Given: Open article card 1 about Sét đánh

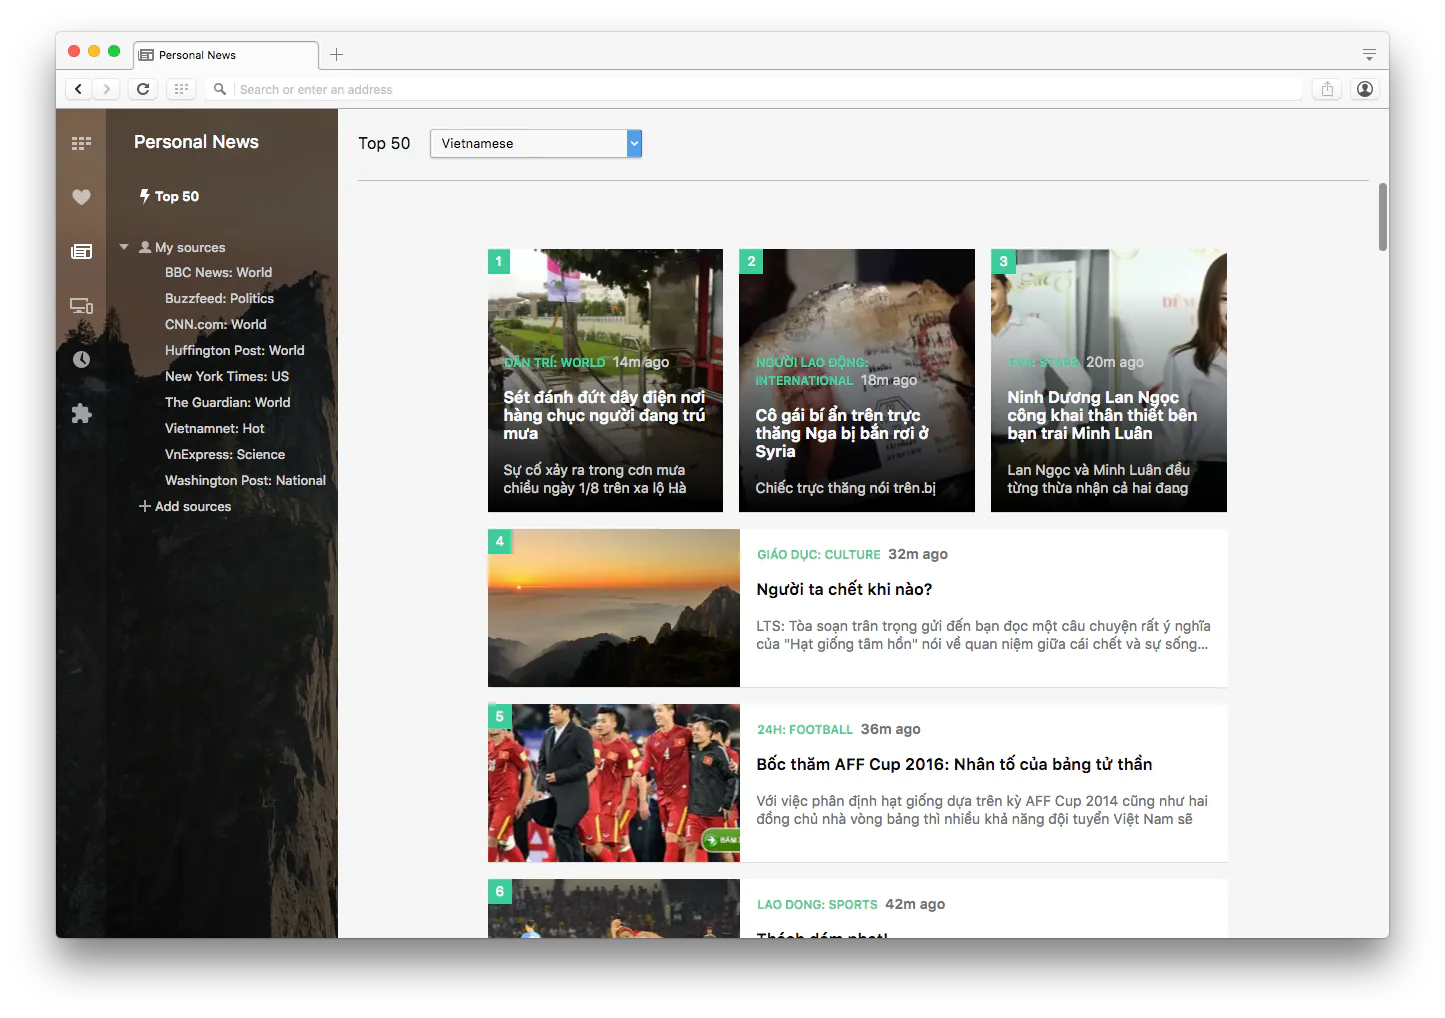Looking at the screenshot, I should tap(605, 380).
